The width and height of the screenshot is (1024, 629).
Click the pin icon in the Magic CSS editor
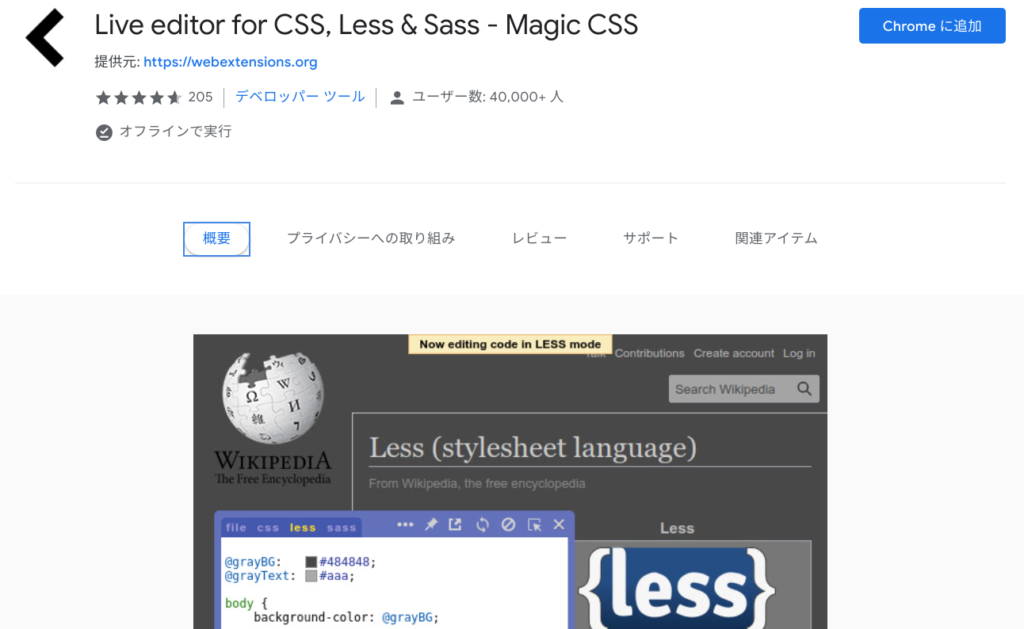[x=431, y=524]
